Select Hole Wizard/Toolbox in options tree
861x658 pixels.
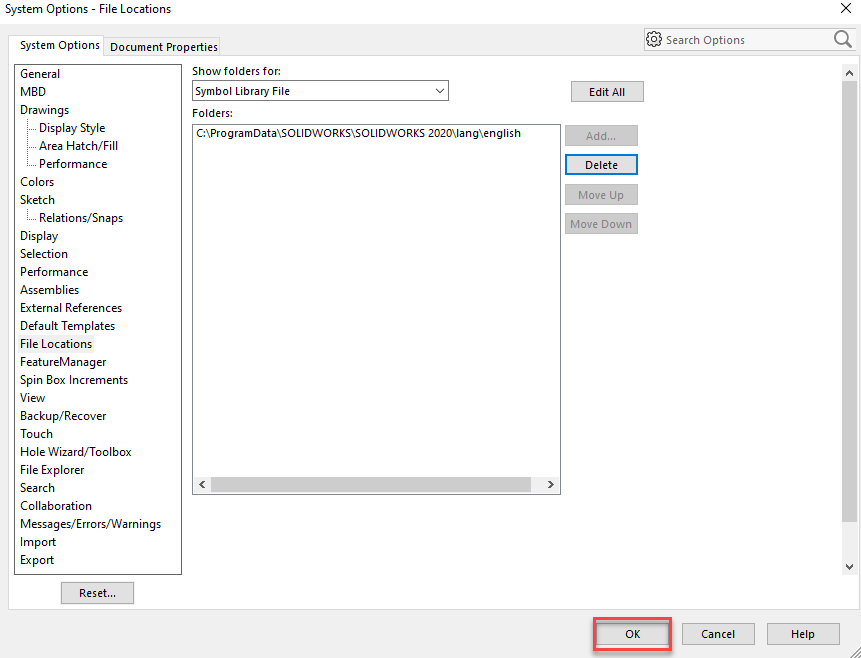click(x=76, y=452)
